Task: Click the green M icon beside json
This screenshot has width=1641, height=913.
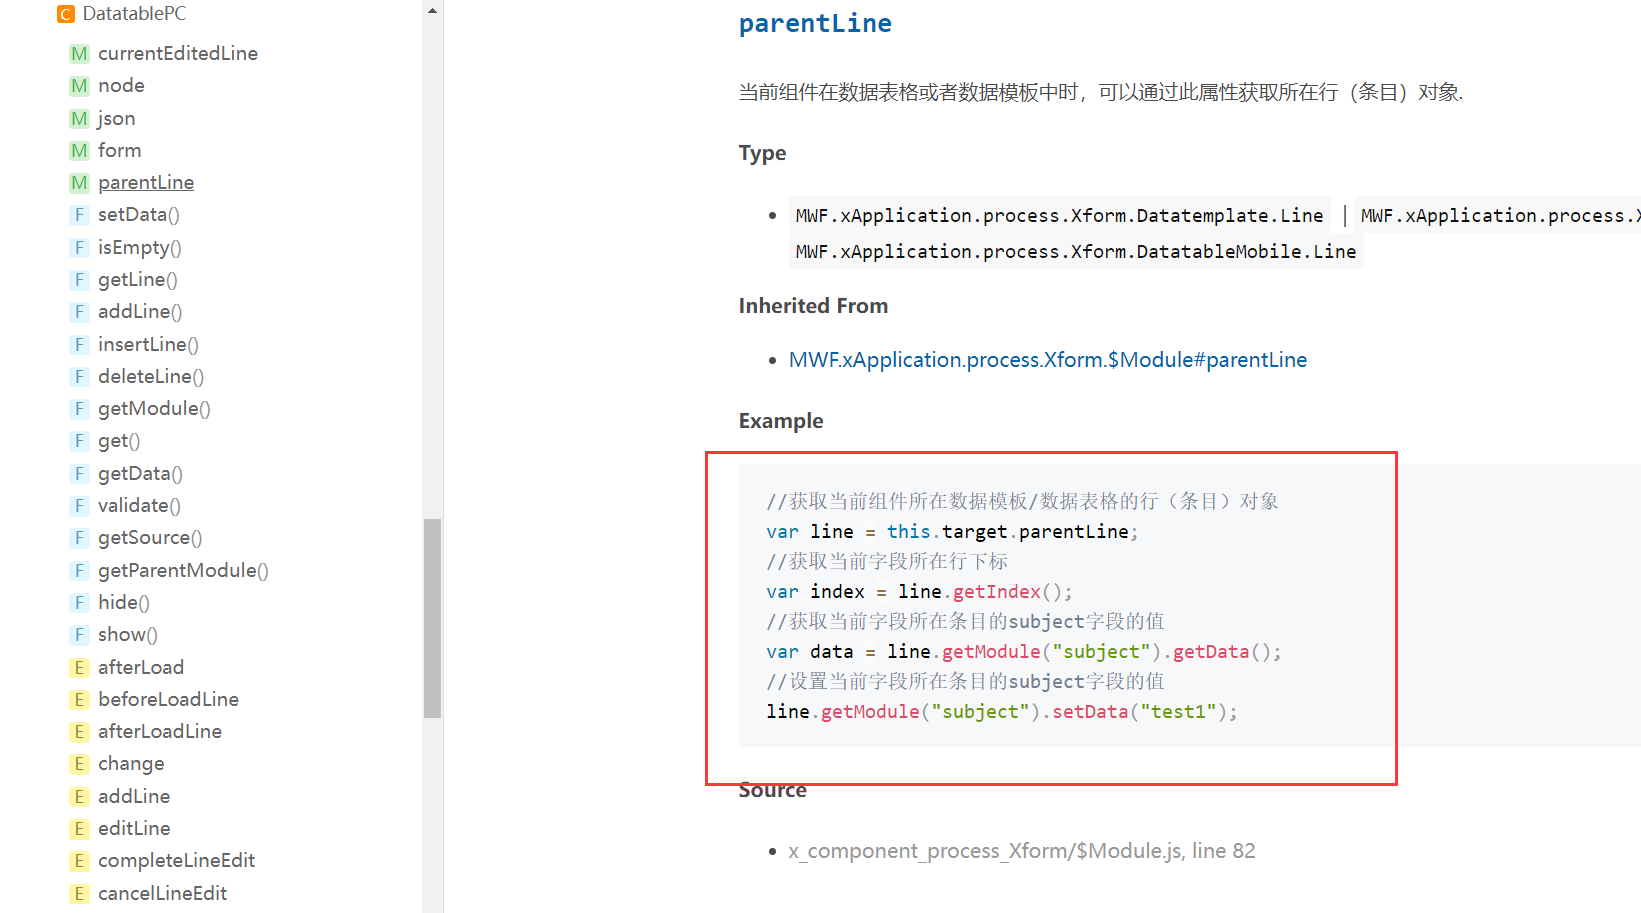Action: [79, 119]
